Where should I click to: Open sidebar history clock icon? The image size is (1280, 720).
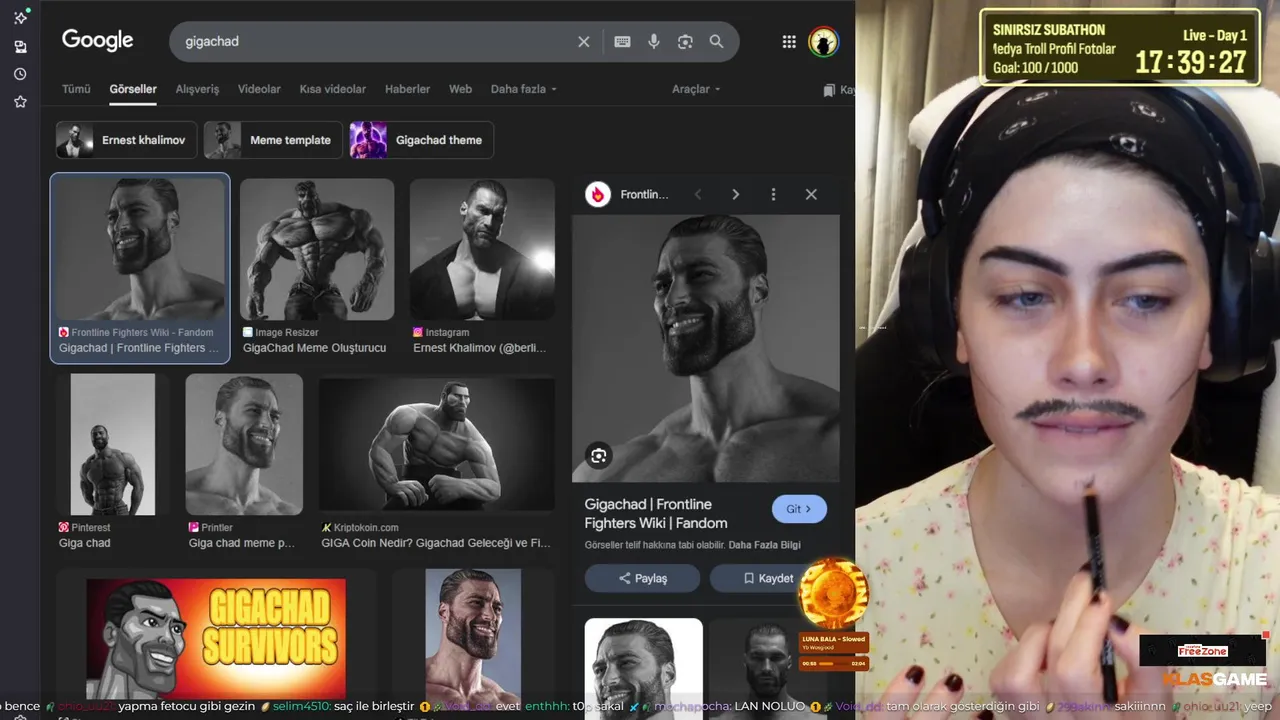coord(20,74)
